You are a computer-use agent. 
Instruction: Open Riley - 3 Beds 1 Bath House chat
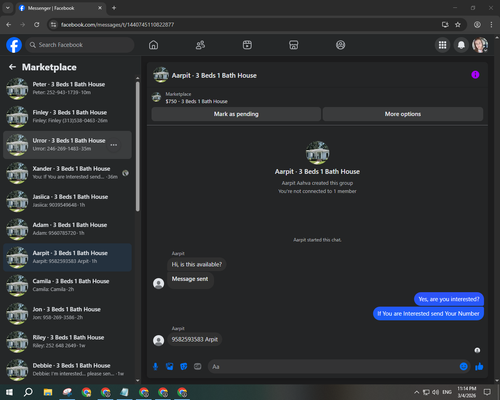[67, 342]
